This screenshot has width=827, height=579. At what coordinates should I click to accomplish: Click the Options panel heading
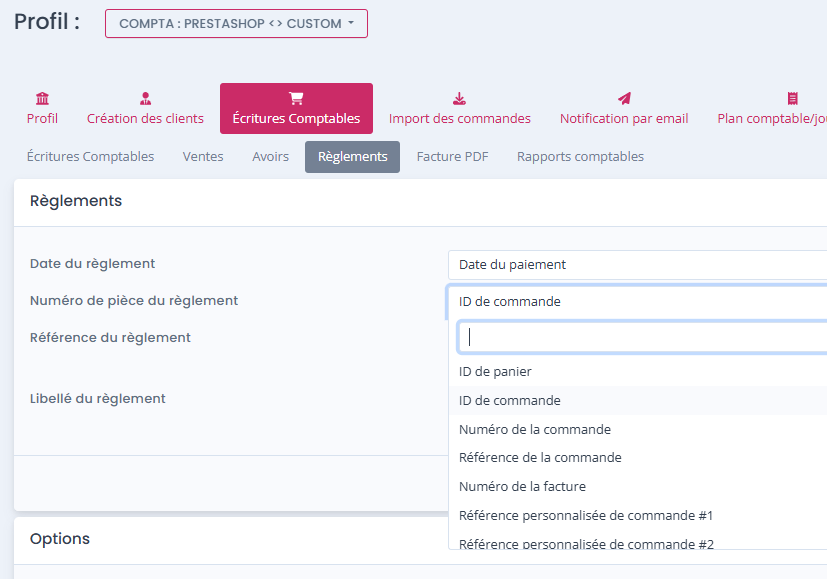60,539
